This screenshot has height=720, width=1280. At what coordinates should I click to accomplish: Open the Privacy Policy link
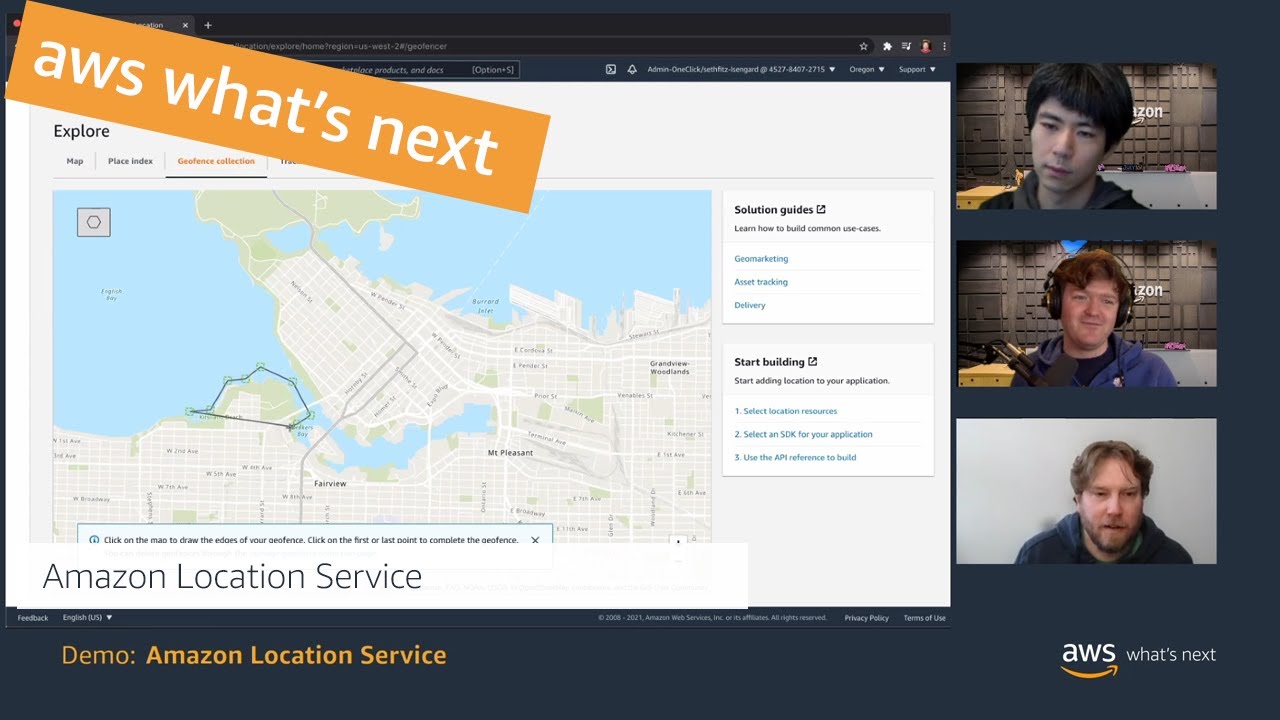pyautogui.click(x=866, y=618)
